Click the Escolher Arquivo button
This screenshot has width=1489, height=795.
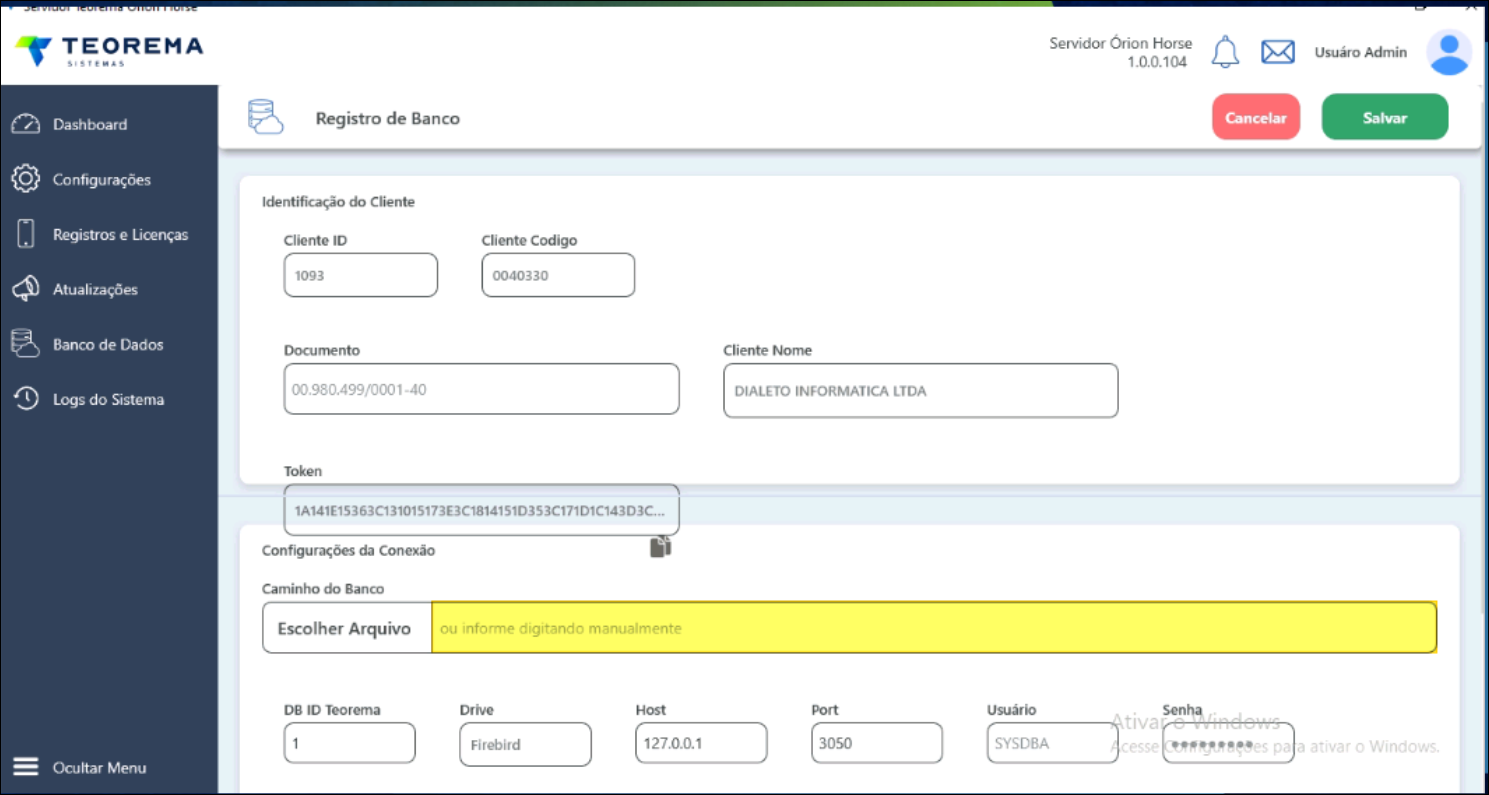click(x=347, y=628)
